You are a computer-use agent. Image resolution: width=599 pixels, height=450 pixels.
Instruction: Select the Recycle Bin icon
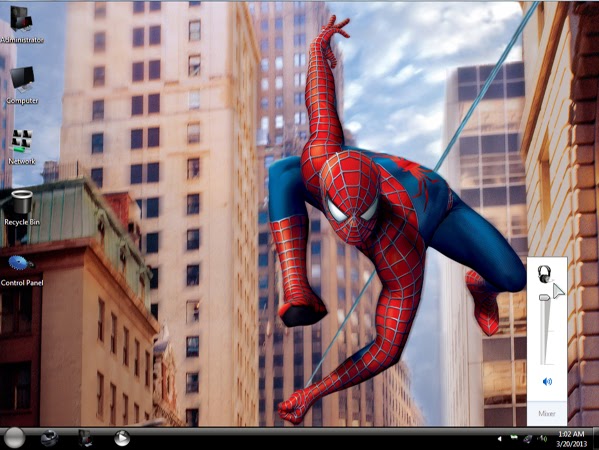click(21, 202)
